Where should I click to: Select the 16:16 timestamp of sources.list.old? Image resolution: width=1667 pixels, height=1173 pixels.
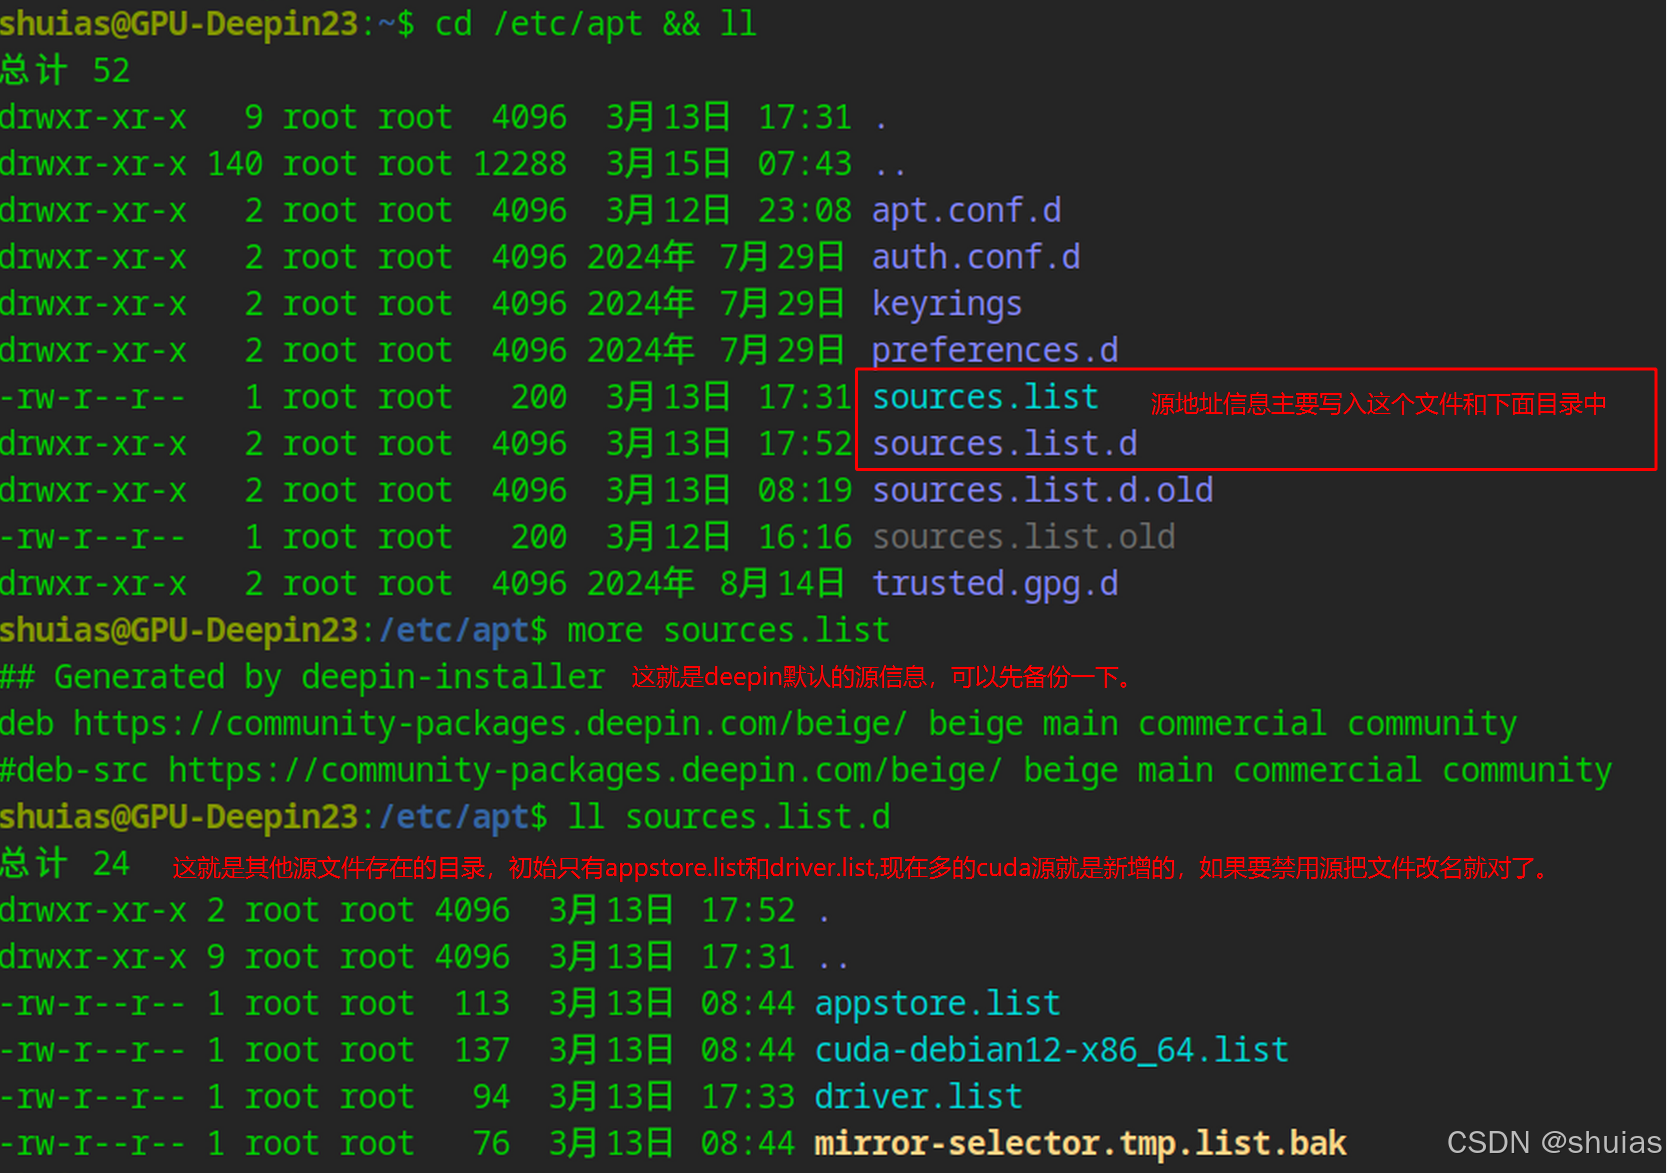click(x=805, y=537)
